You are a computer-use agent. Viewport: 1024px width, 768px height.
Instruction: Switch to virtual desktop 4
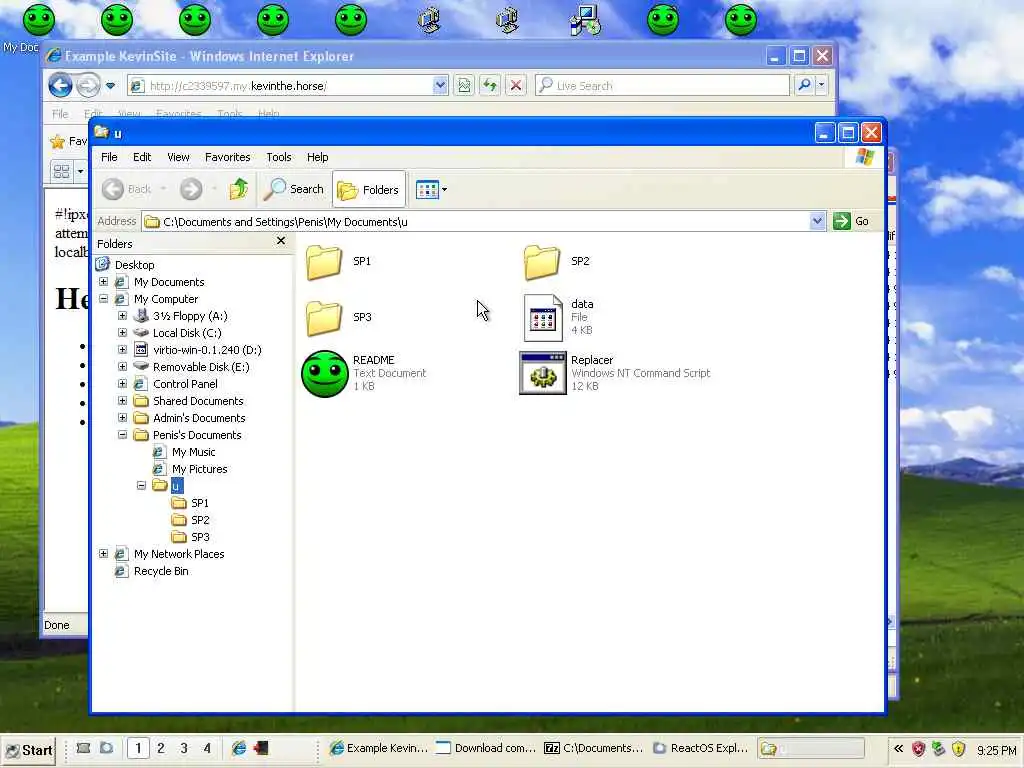[207, 748]
